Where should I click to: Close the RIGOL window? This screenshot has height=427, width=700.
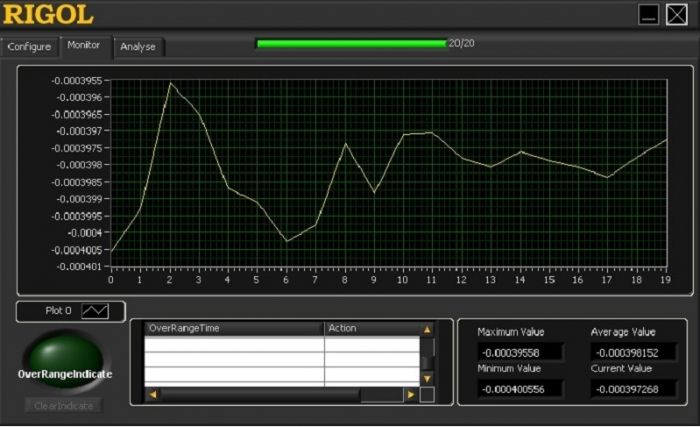coord(677,15)
